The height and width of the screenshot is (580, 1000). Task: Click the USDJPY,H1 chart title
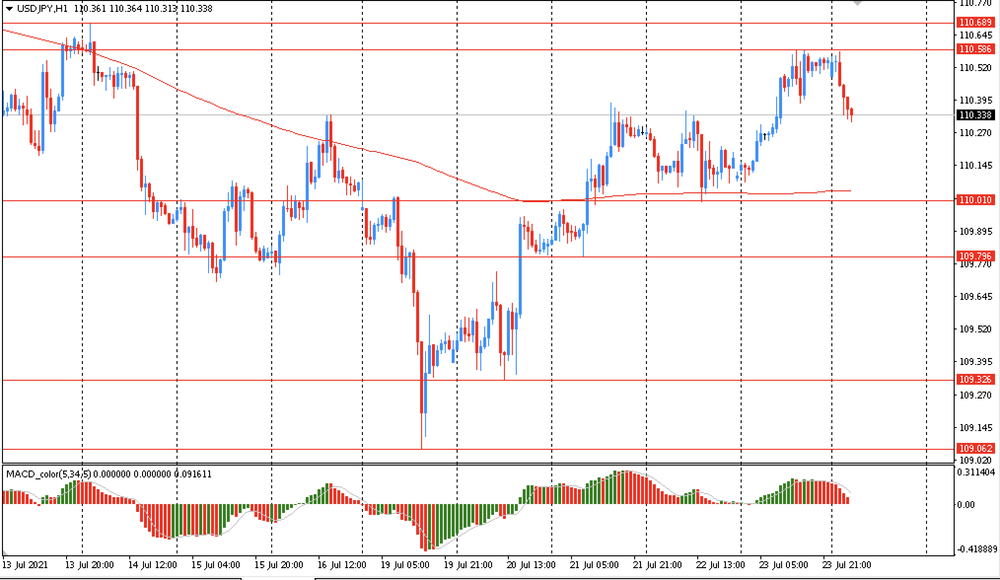[43, 8]
